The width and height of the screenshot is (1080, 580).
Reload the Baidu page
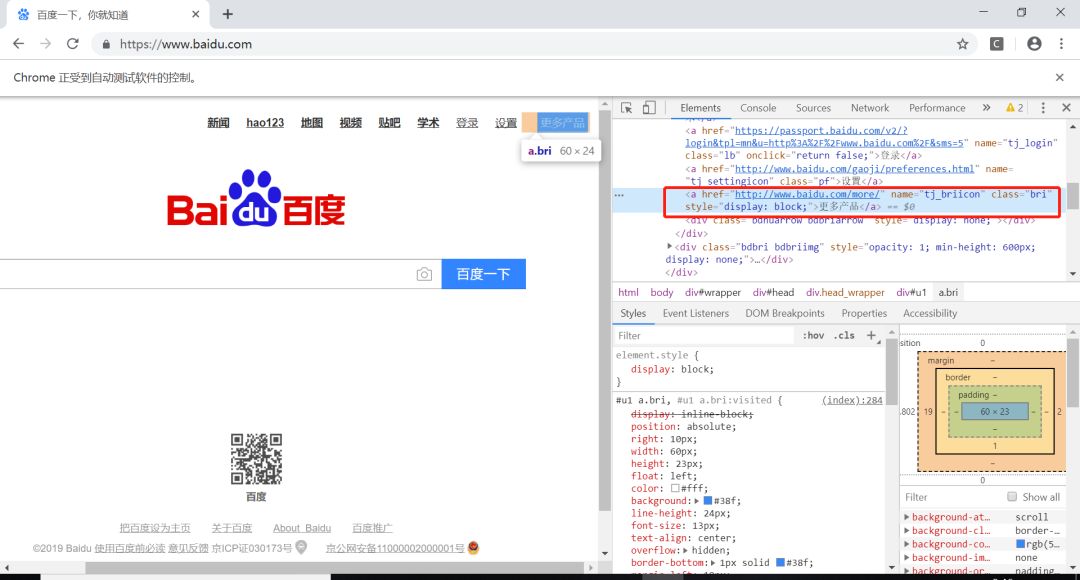click(x=72, y=44)
